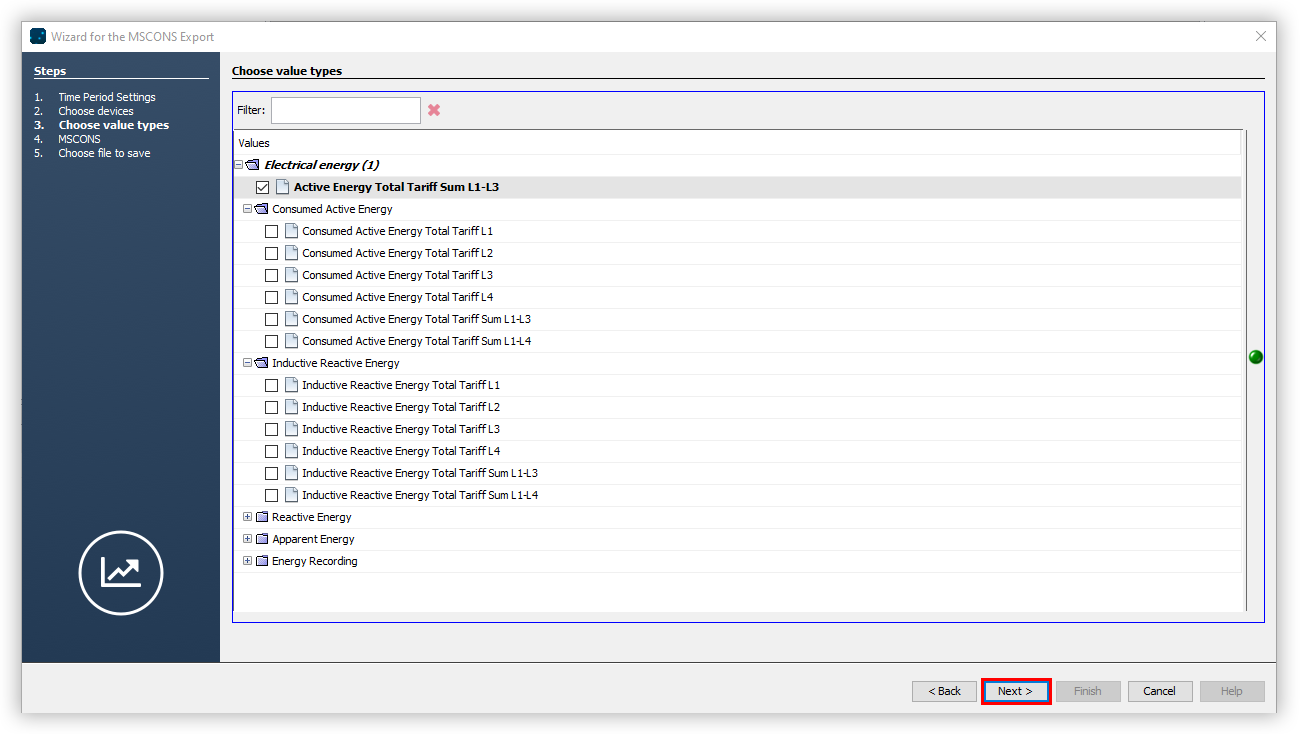Click the folder icon beside Consumed Active Energy

pyautogui.click(x=261, y=208)
